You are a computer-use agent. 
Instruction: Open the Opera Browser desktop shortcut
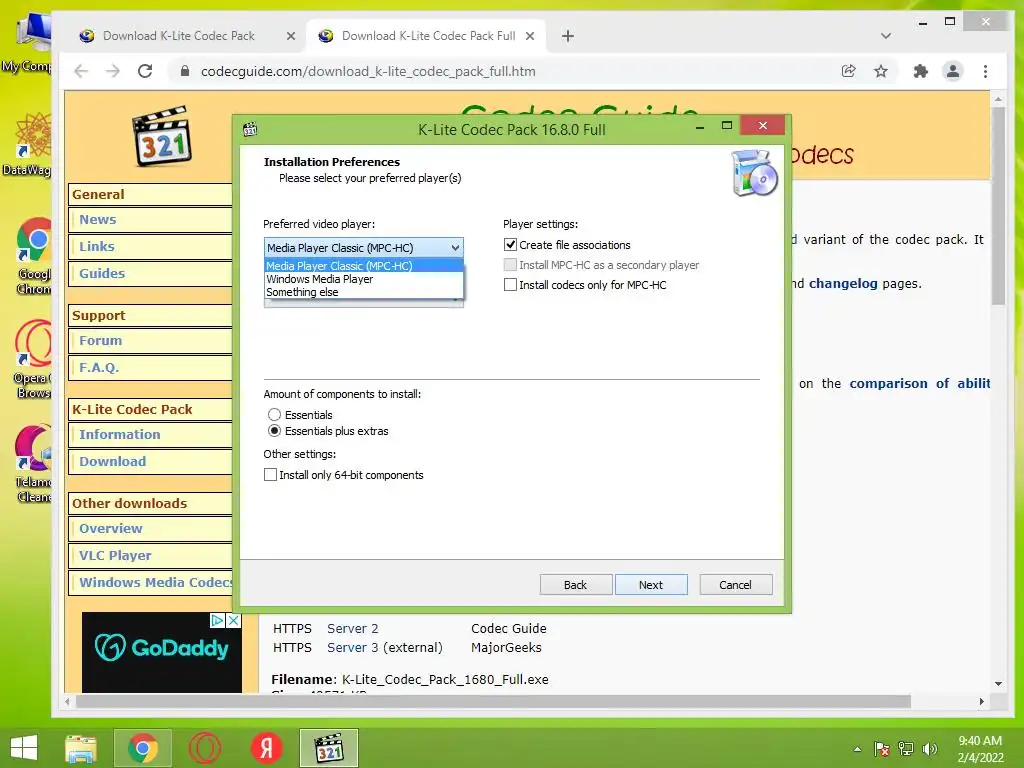point(33,358)
